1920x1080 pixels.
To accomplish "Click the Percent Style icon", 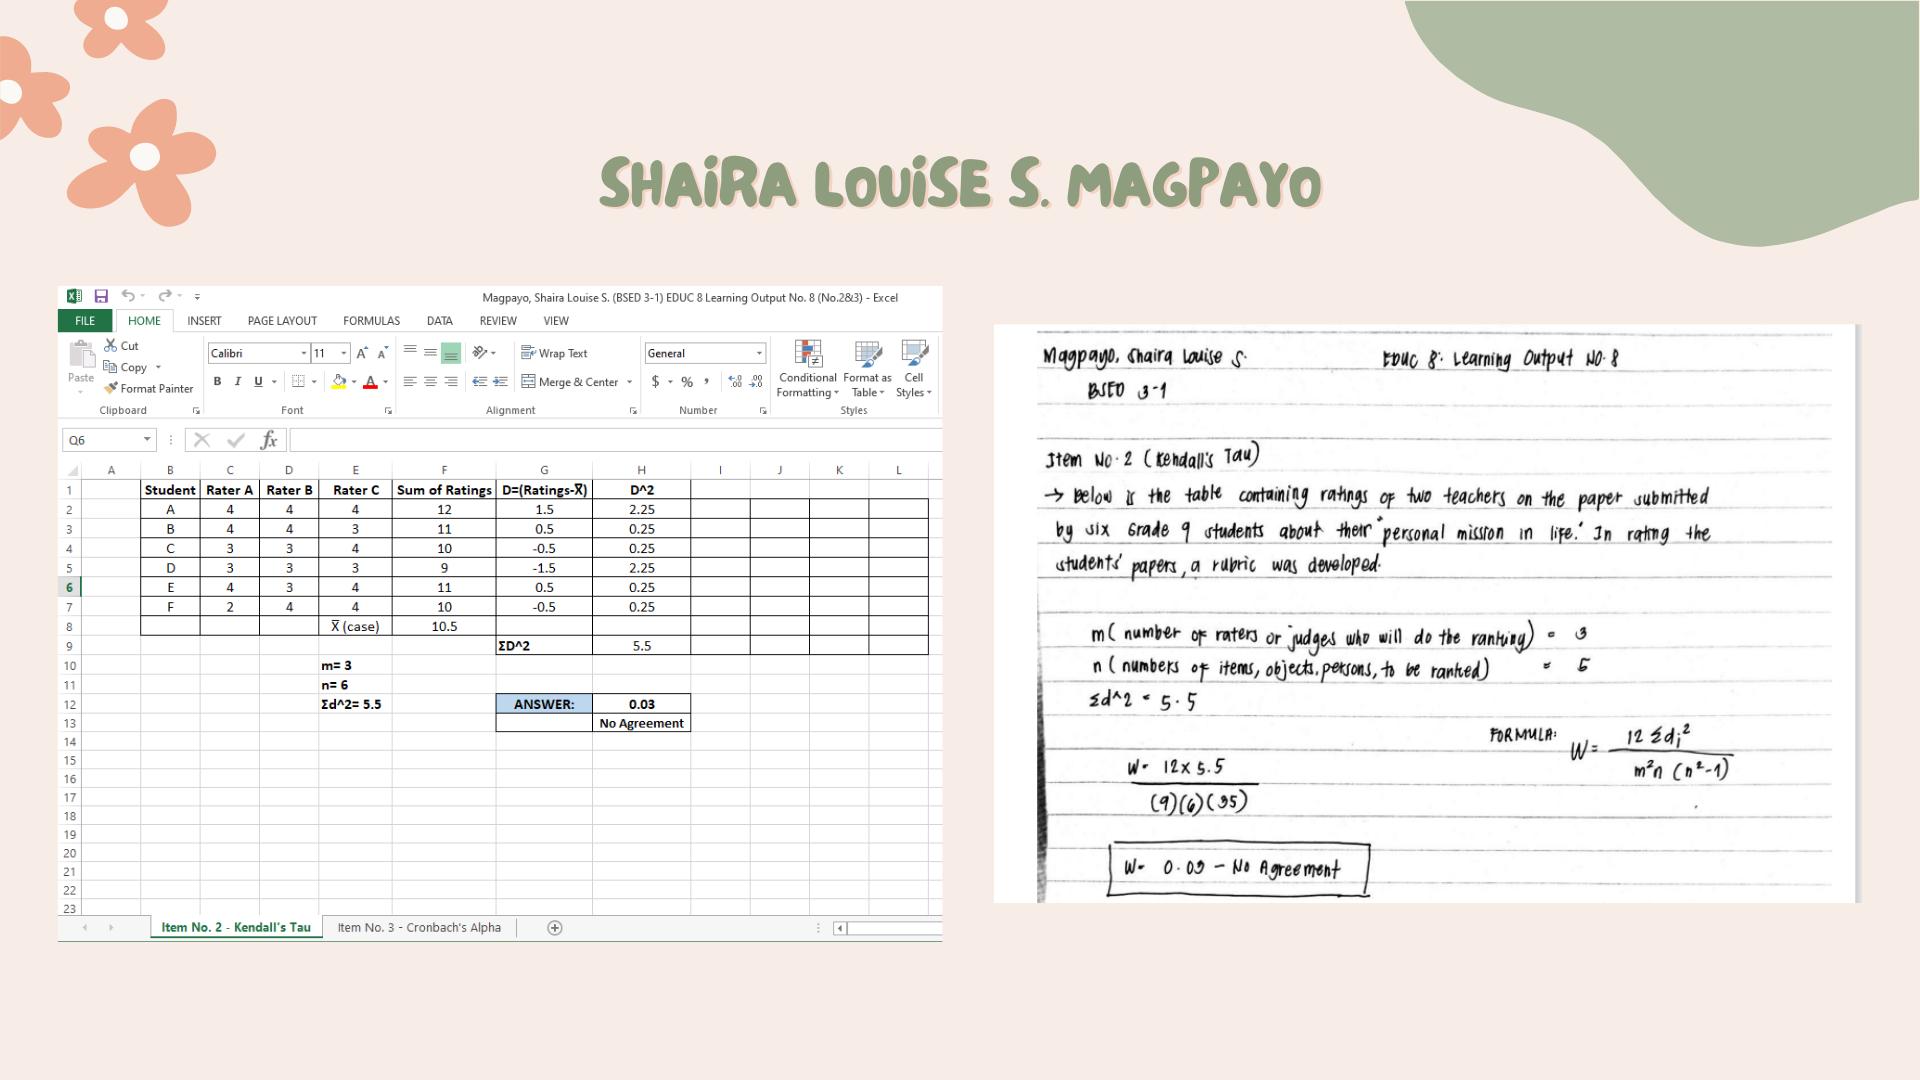I will click(687, 382).
